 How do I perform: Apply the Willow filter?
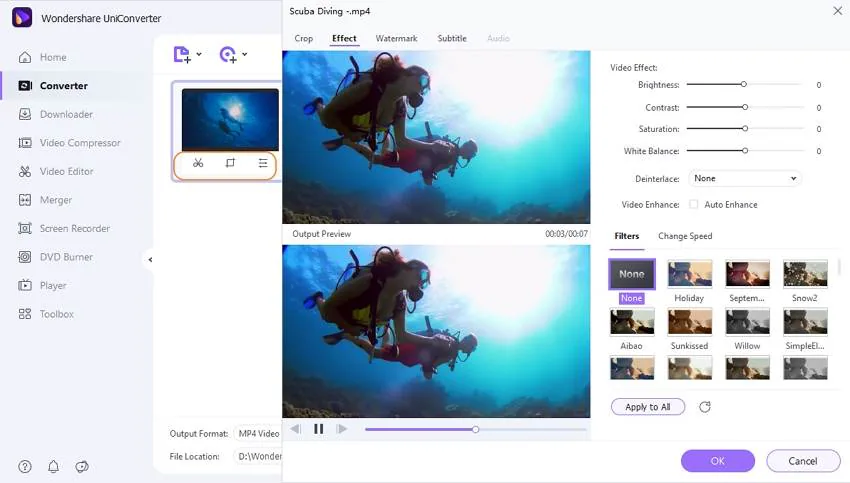[748, 322]
